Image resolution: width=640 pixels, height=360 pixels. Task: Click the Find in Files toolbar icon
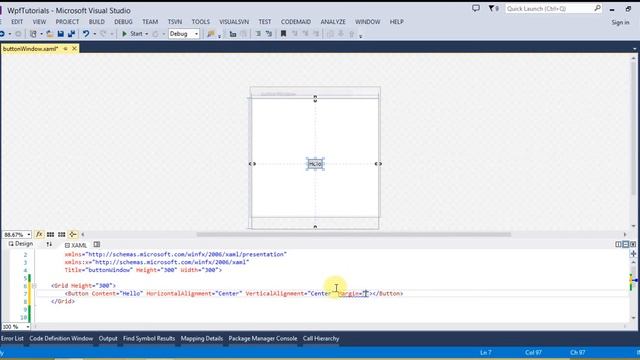211,34
